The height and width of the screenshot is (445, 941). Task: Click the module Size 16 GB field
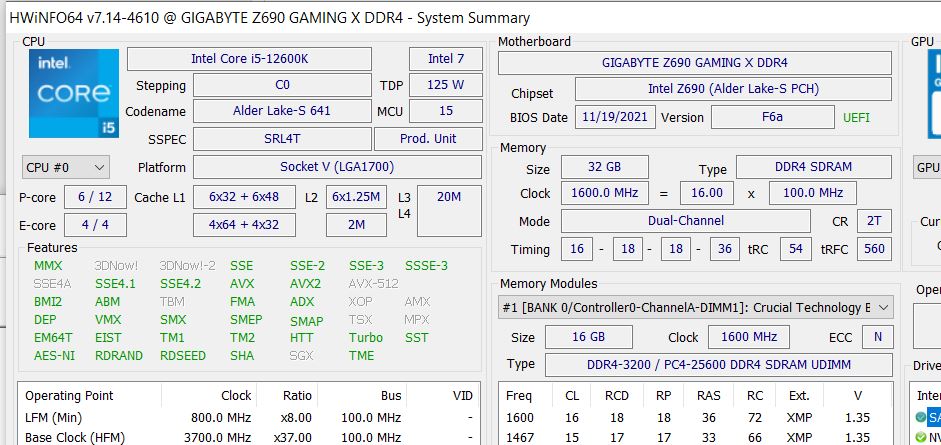588,337
